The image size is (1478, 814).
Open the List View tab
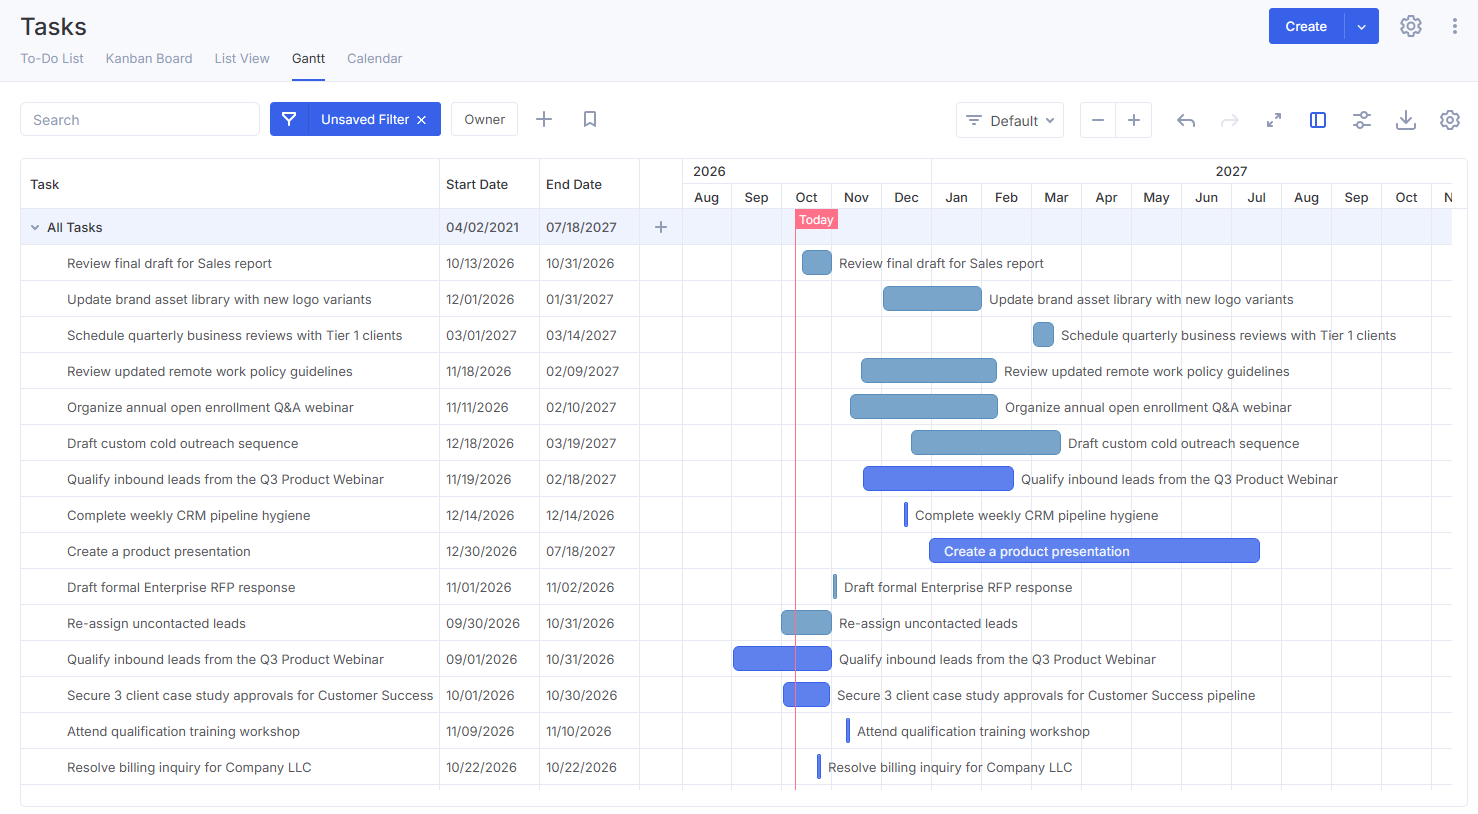point(242,58)
